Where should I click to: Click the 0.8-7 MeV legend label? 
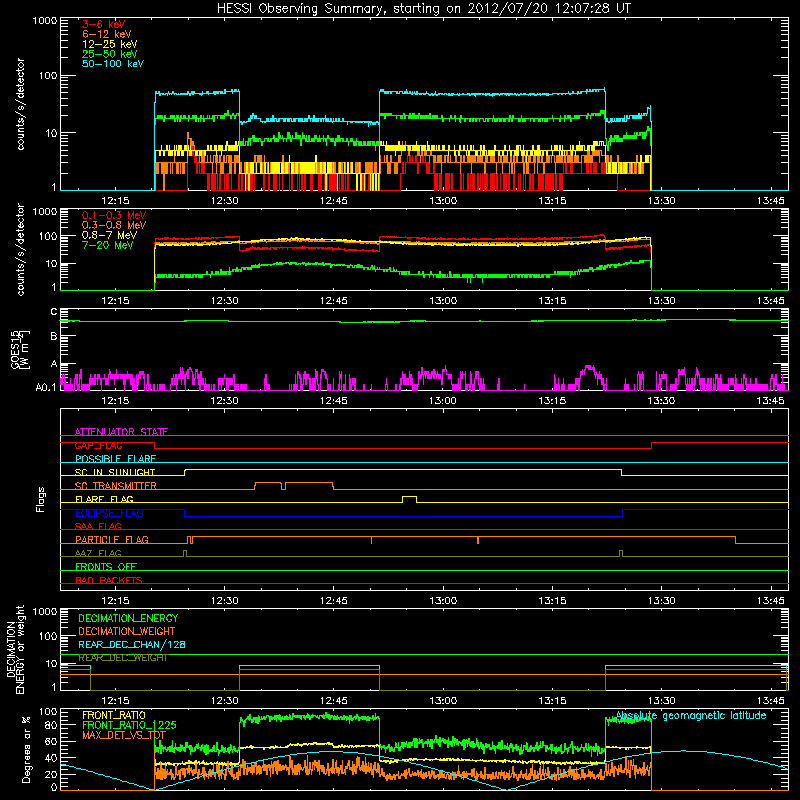click(x=109, y=235)
